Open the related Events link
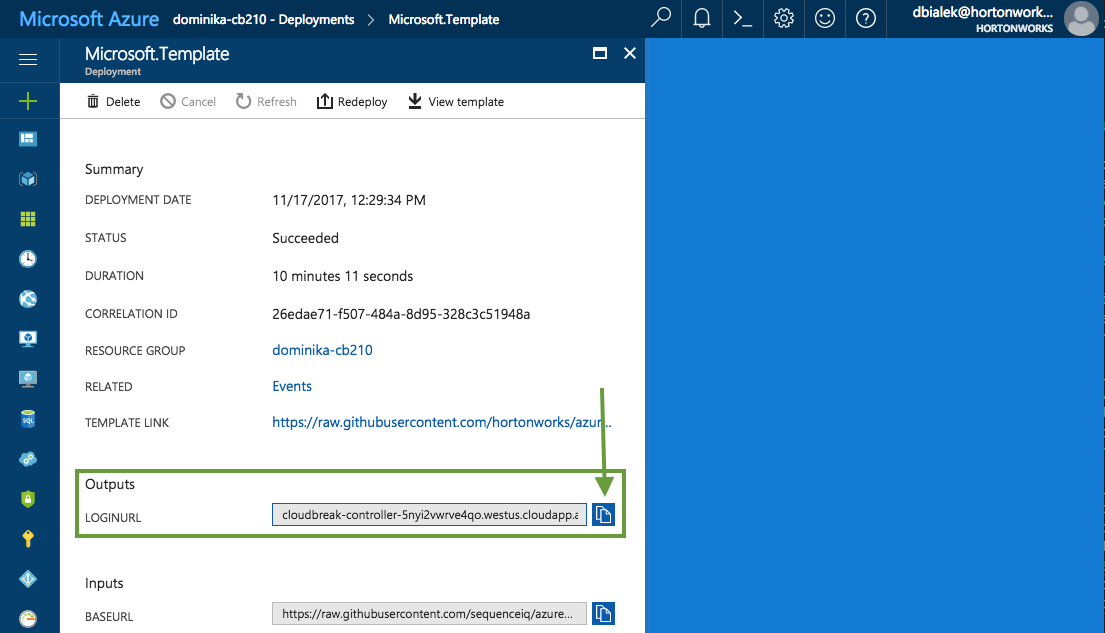 pyautogui.click(x=292, y=386)
